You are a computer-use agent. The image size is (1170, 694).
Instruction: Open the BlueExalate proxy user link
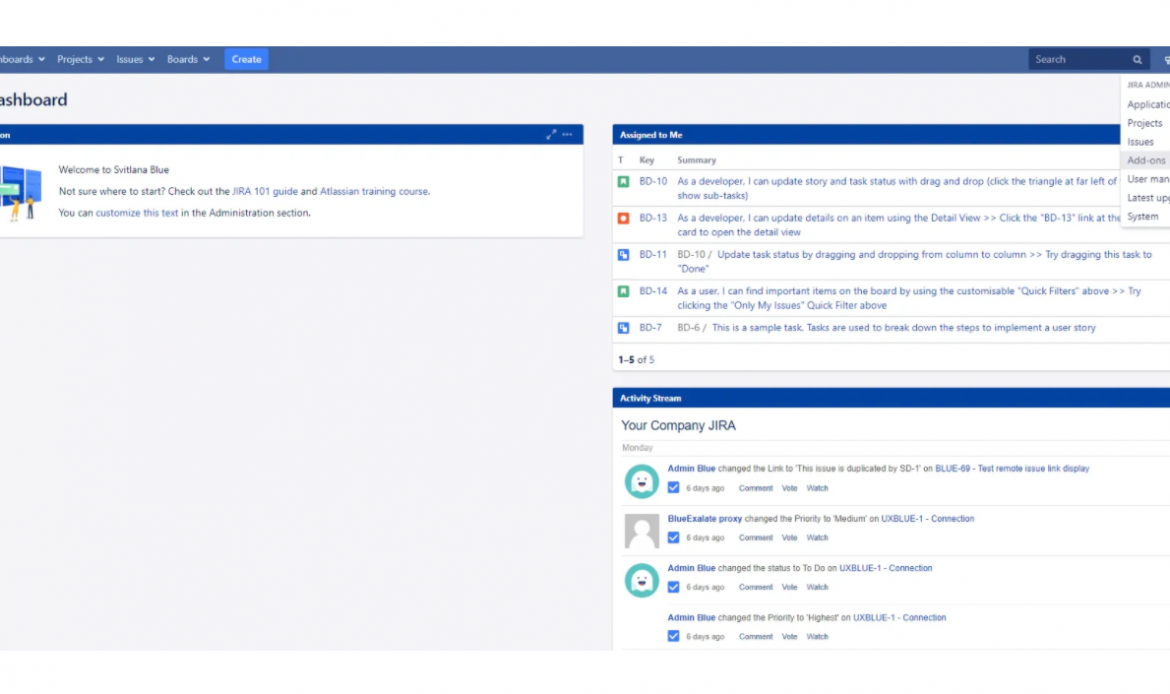click(704, 519)
